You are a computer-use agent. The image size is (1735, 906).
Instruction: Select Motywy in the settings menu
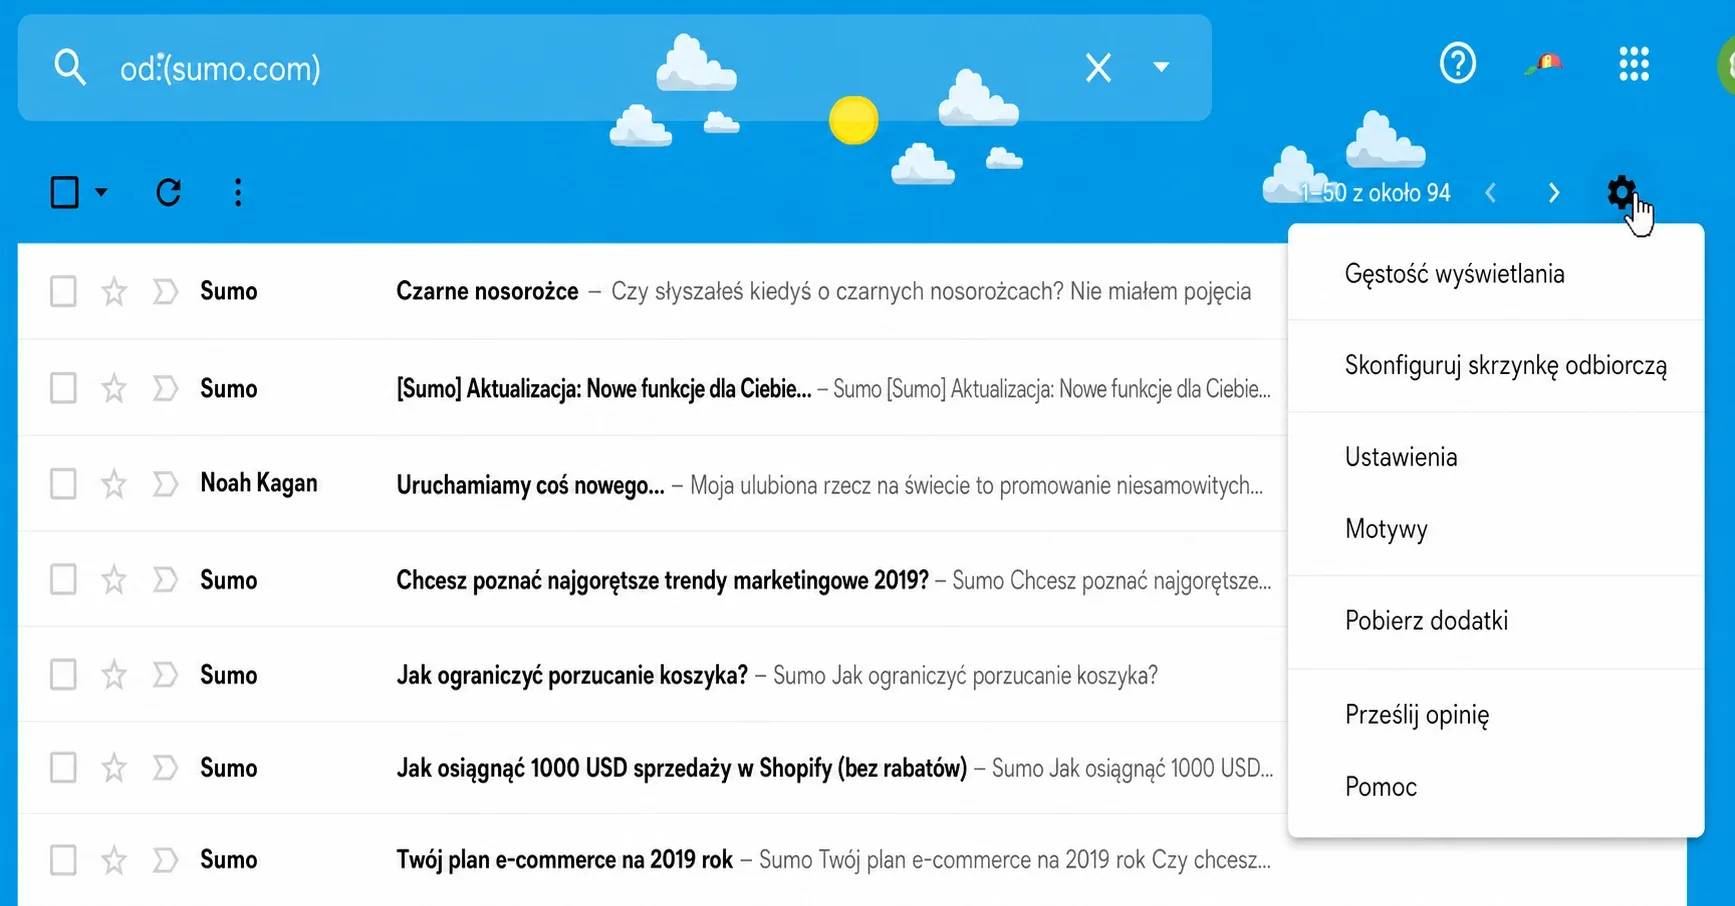tap(1496, 529)
